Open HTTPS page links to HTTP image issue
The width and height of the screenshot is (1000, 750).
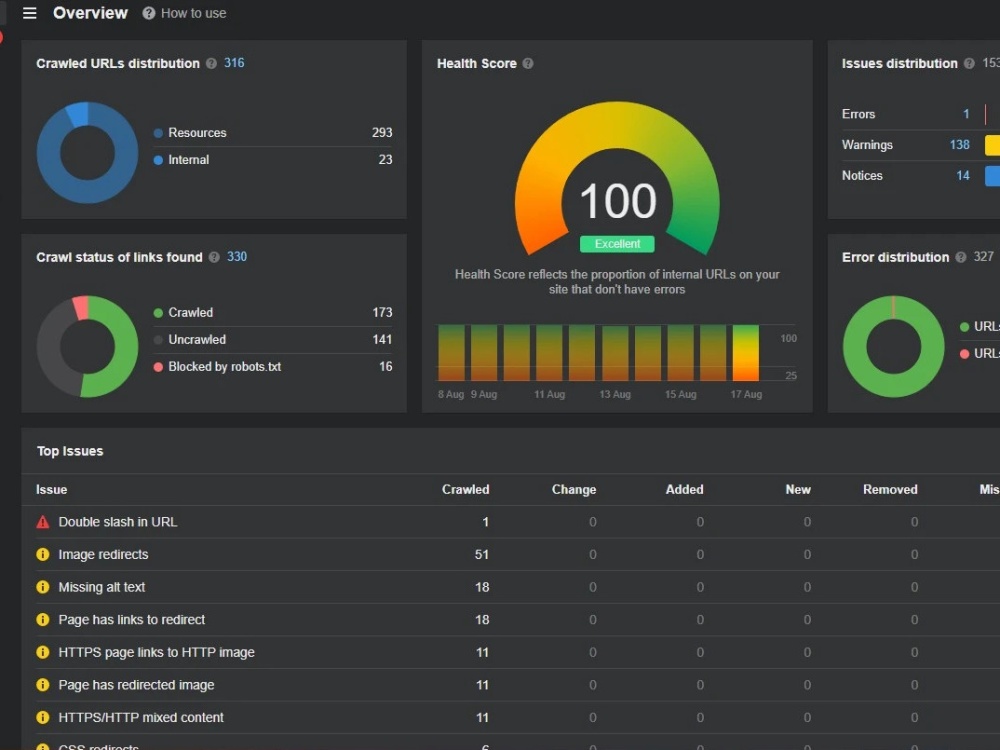click(156, 652)
